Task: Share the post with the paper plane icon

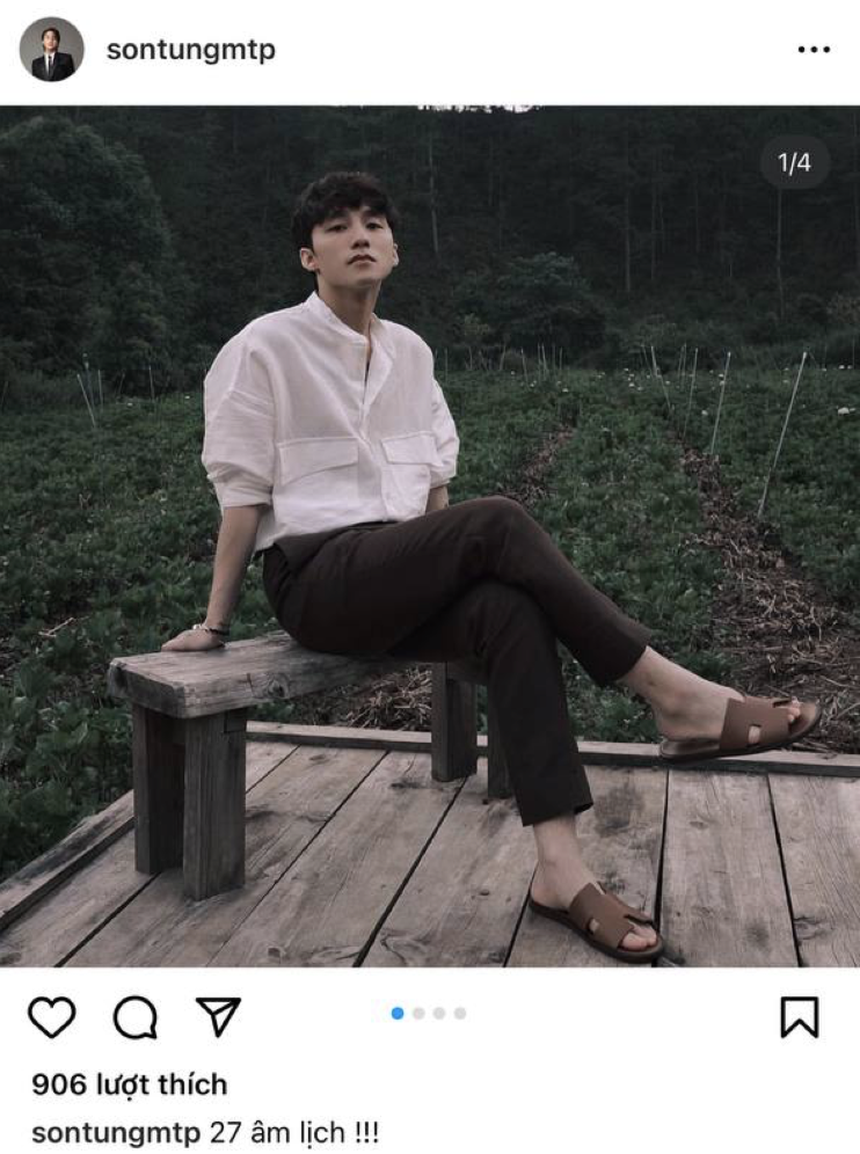Action: 218,1017
